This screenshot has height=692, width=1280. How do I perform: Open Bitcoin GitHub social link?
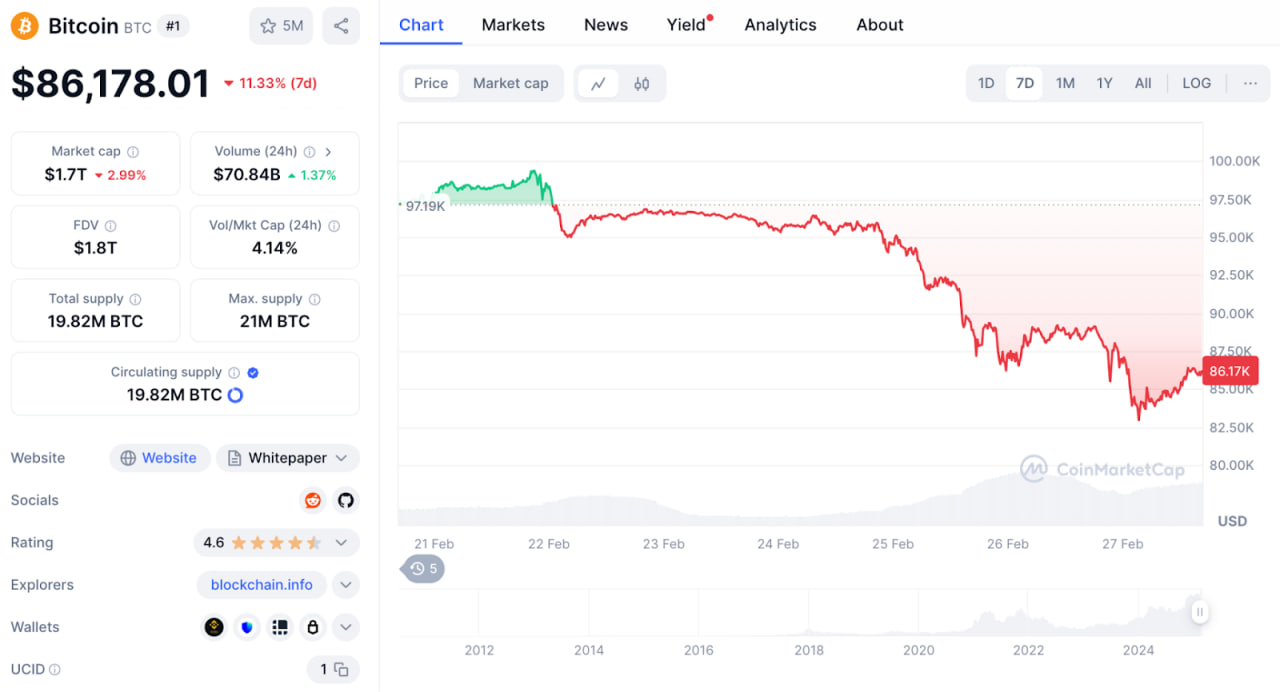click(345, 500)
